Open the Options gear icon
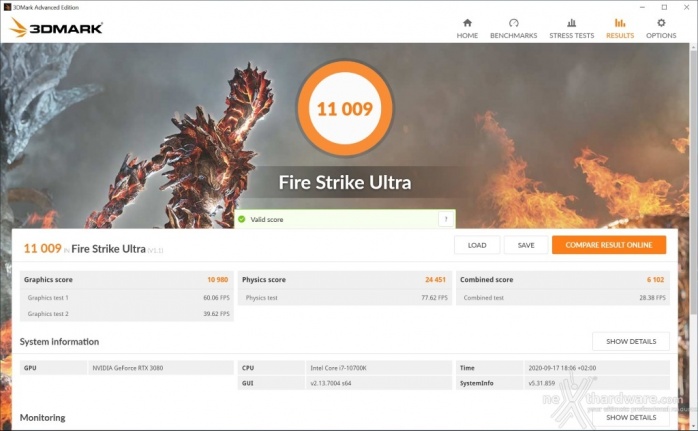 (661, 23)
